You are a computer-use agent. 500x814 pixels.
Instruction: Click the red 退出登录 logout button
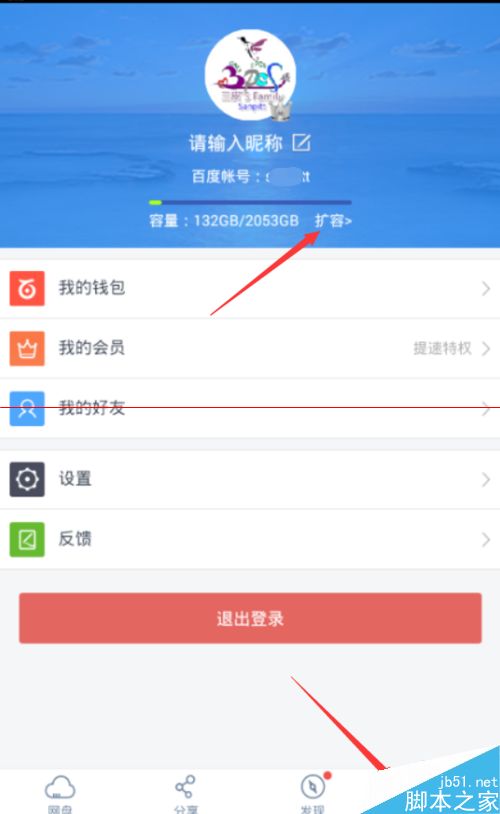click(250, 618)
